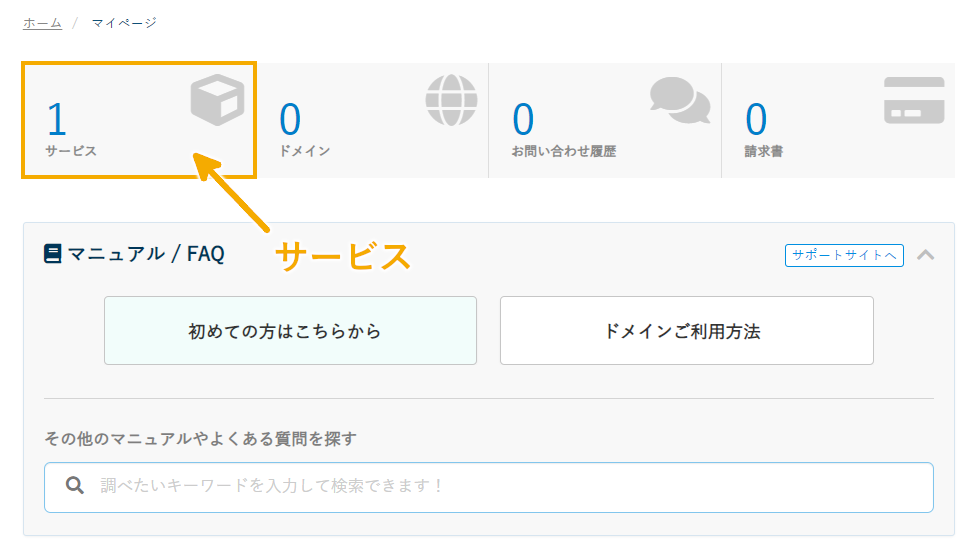The width and height of the screenshot is (978, 556).
Task: Collapse the マニュアル / FAQ panel chevron
Action: tap(926, 255)
